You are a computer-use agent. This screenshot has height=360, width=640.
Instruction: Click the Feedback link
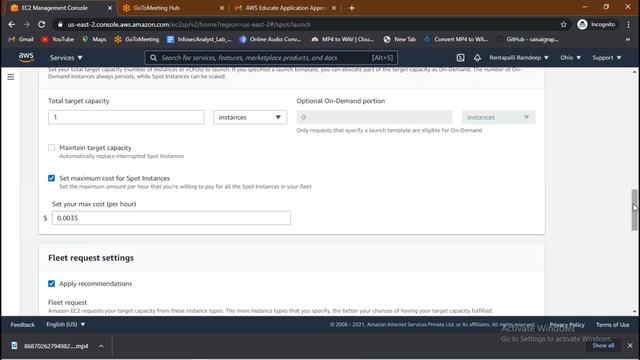tap(22, 324)
